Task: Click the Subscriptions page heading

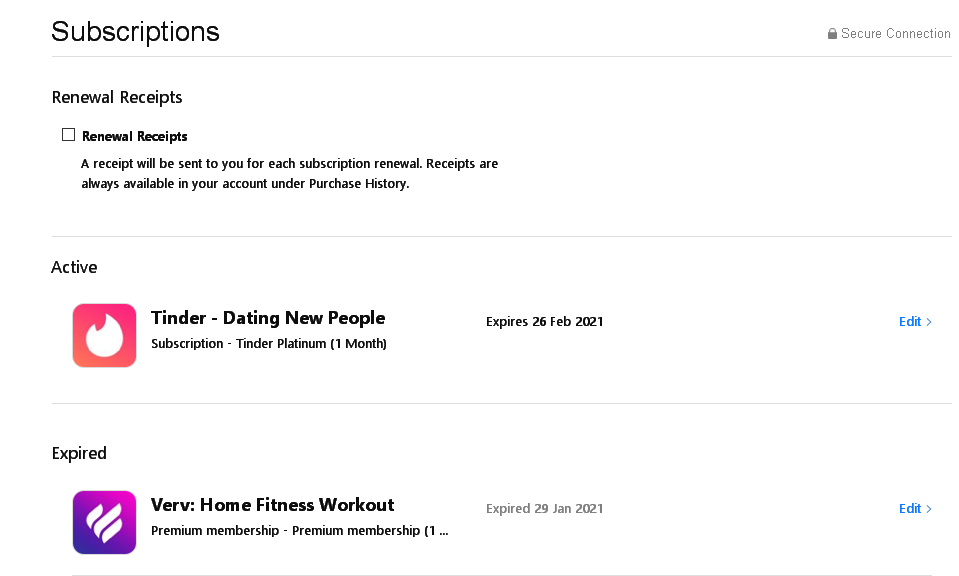Action: click(135, 31)
